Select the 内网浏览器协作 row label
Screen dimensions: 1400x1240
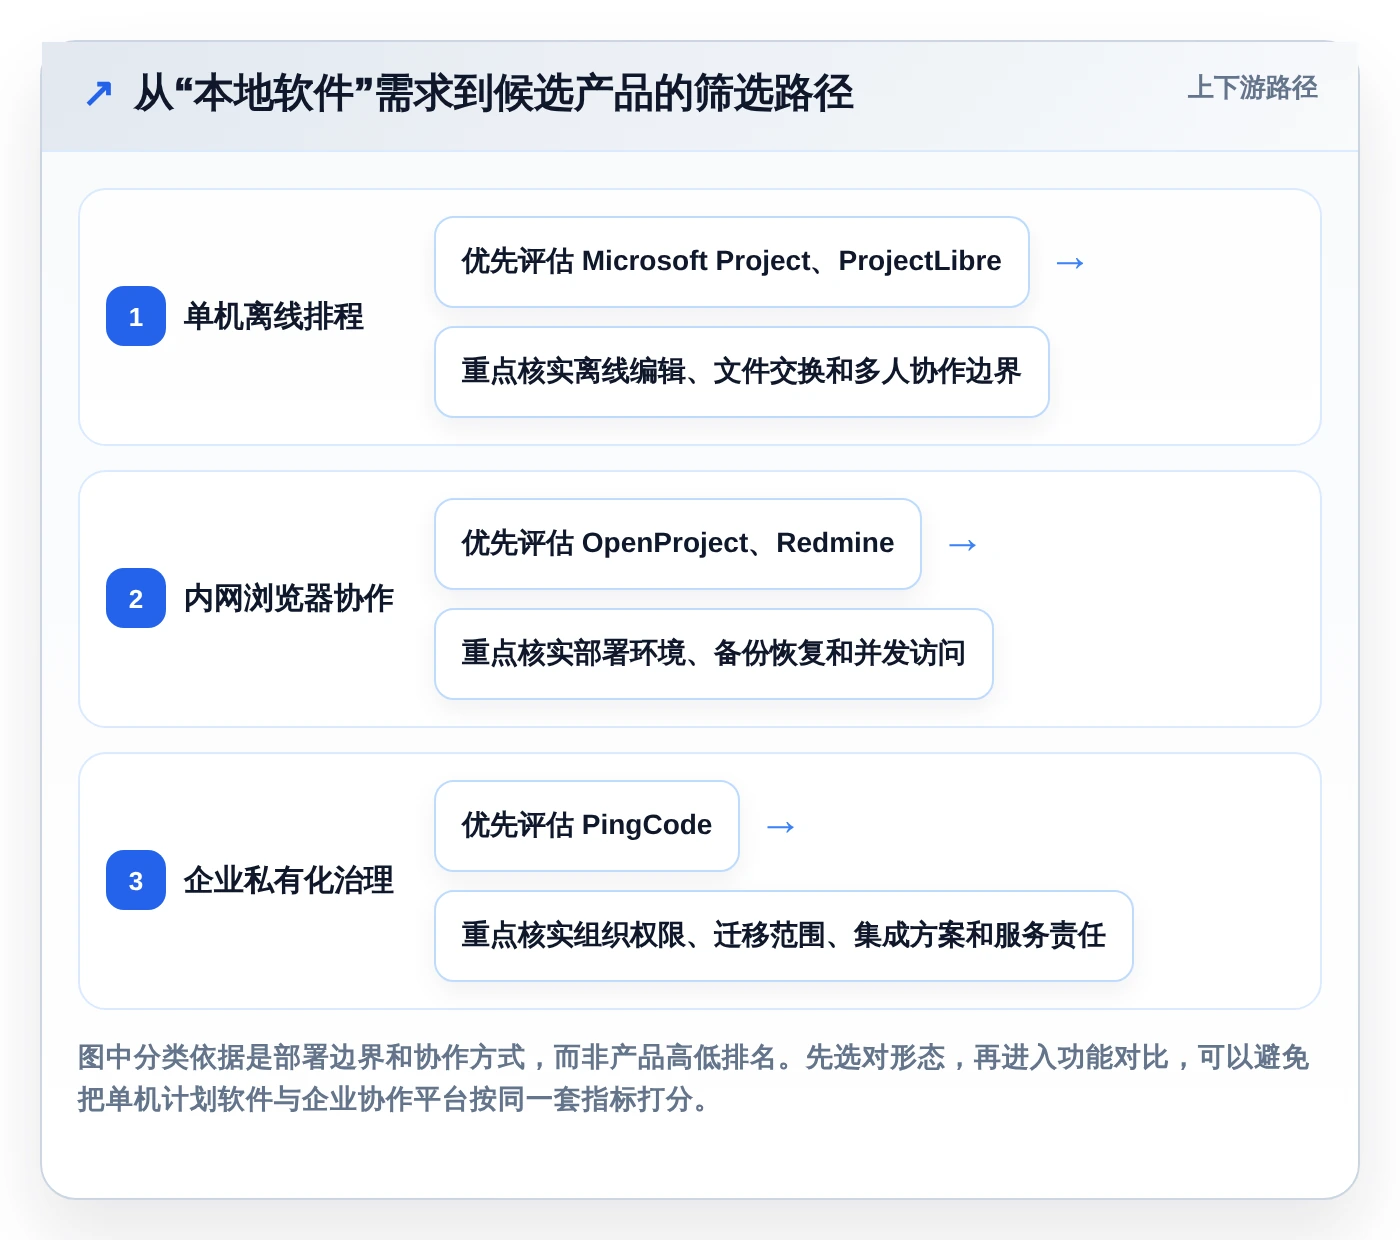288,598
